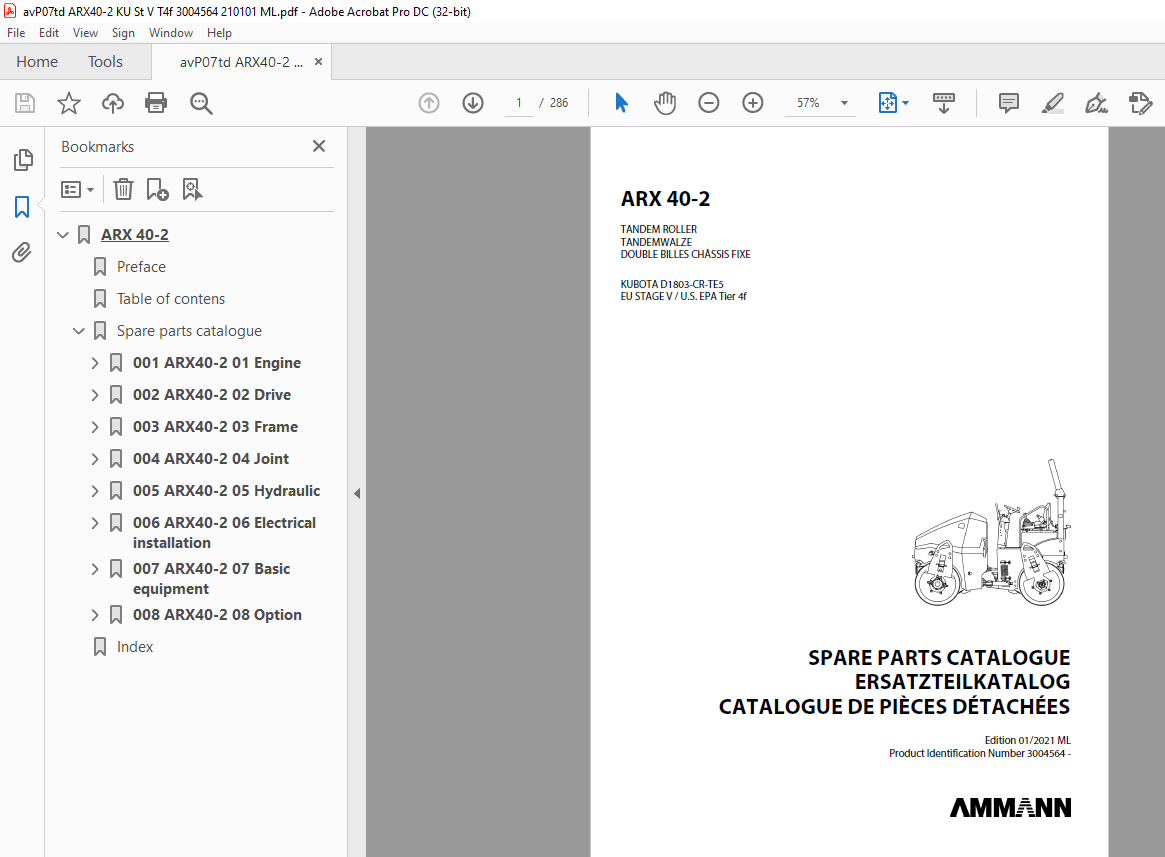The image size is (1165, 857).
Task: Open the File menu
Action: click(x=16, y=33)
